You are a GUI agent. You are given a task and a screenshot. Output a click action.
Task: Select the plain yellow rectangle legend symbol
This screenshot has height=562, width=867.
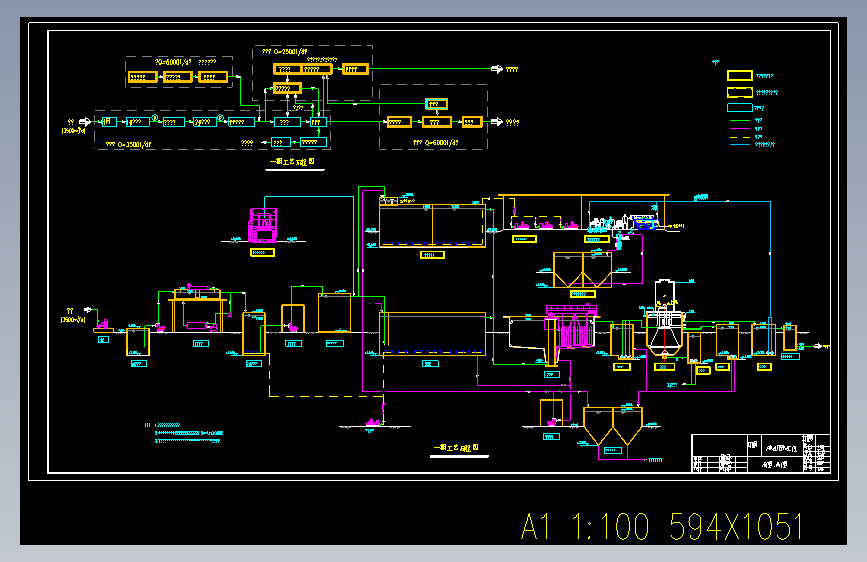739,76
